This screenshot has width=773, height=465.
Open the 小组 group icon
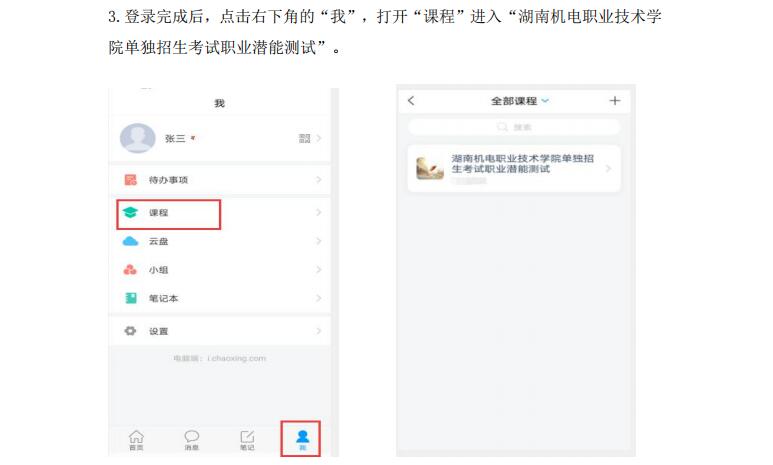click(130, 270)
